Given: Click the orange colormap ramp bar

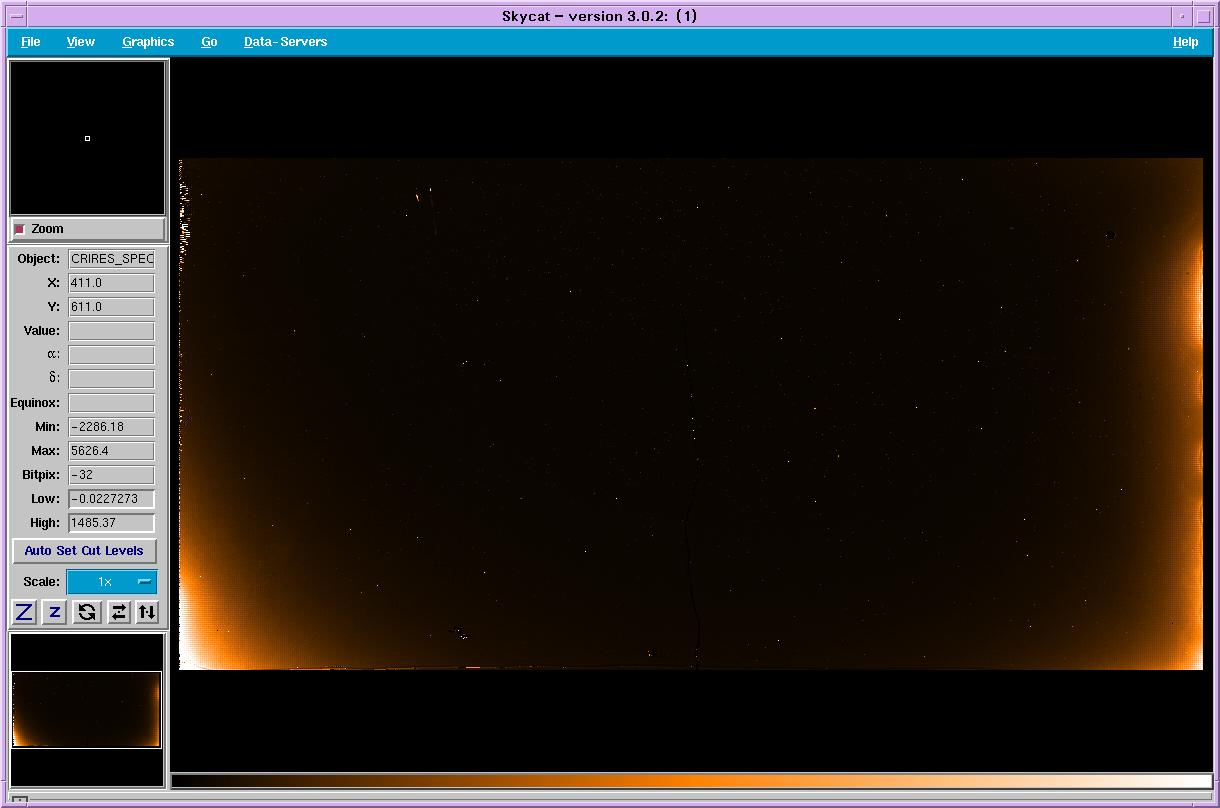Looking at the screenshot, I should 690,781.
